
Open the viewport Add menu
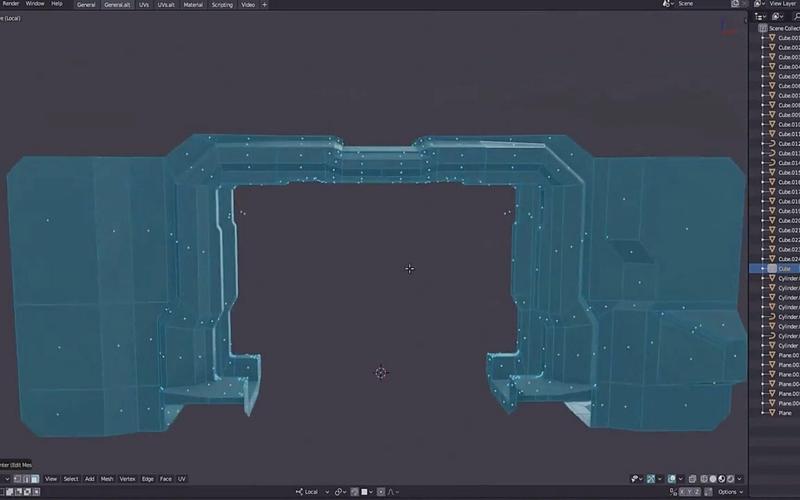(x=90, y=479)
